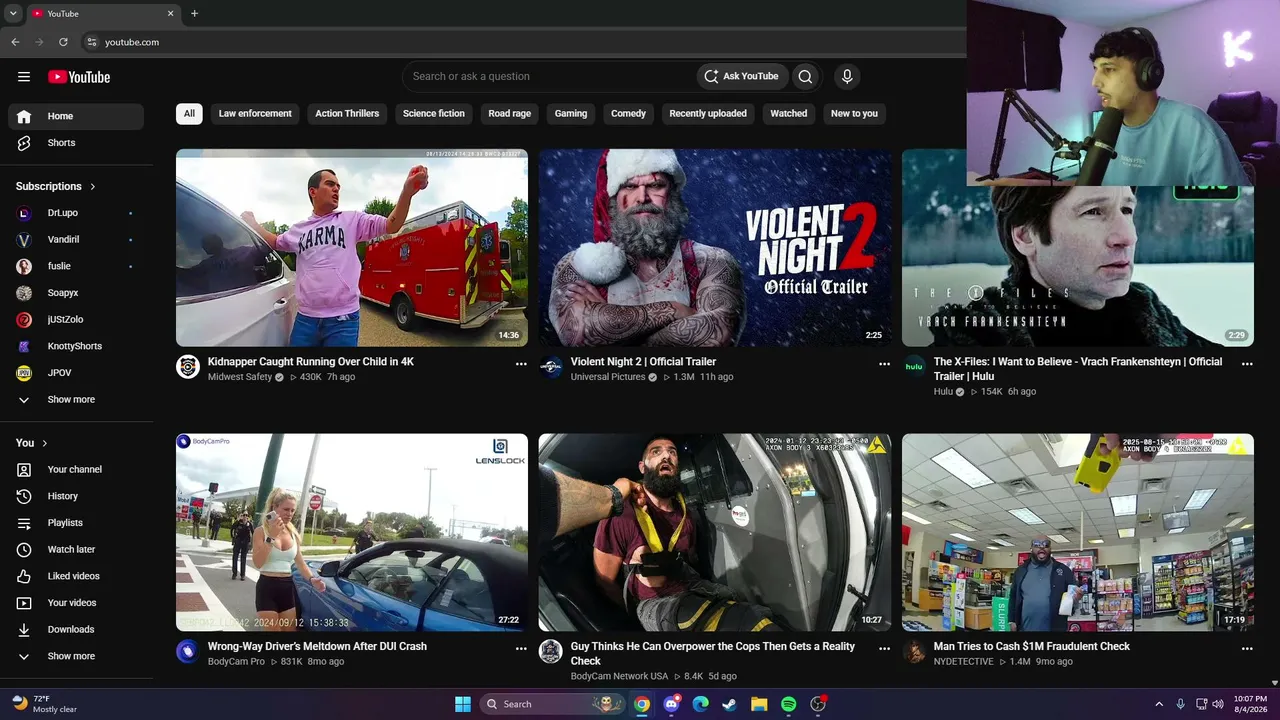Click the youtube.com address bar

[x=520, y=42]
